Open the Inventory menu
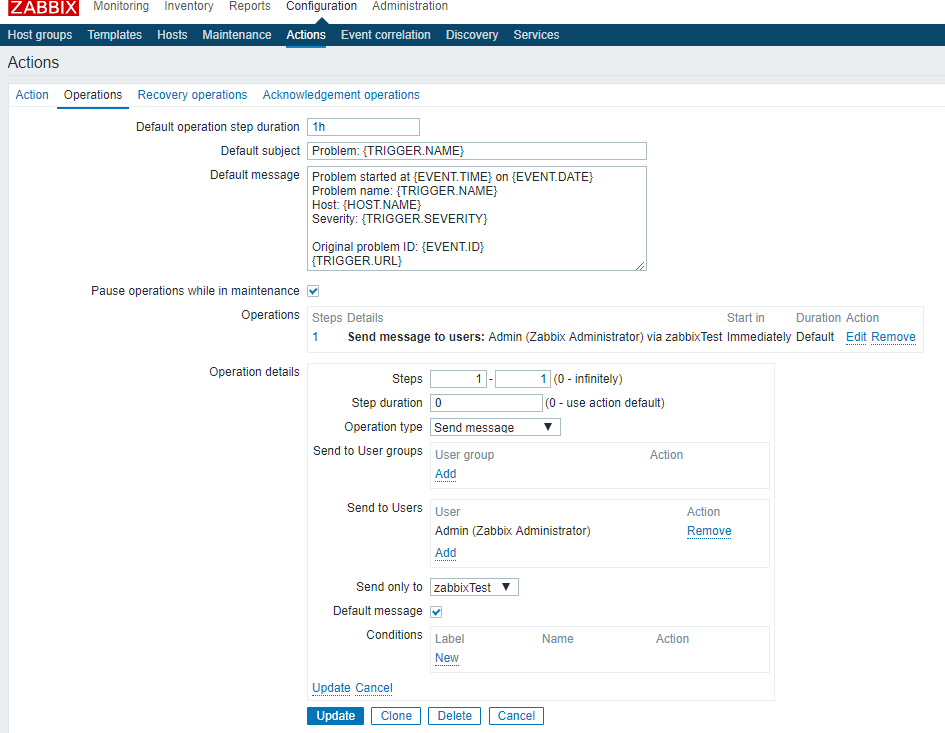945x733 pixels. coord(189,6)
